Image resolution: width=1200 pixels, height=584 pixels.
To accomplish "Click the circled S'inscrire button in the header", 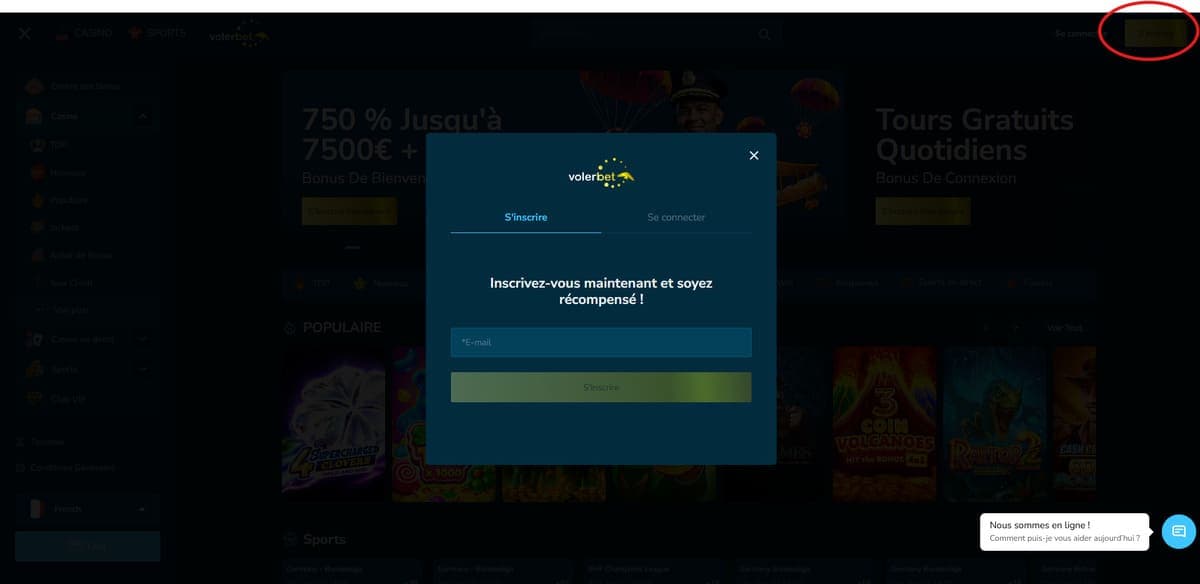I will point(1154,34).
